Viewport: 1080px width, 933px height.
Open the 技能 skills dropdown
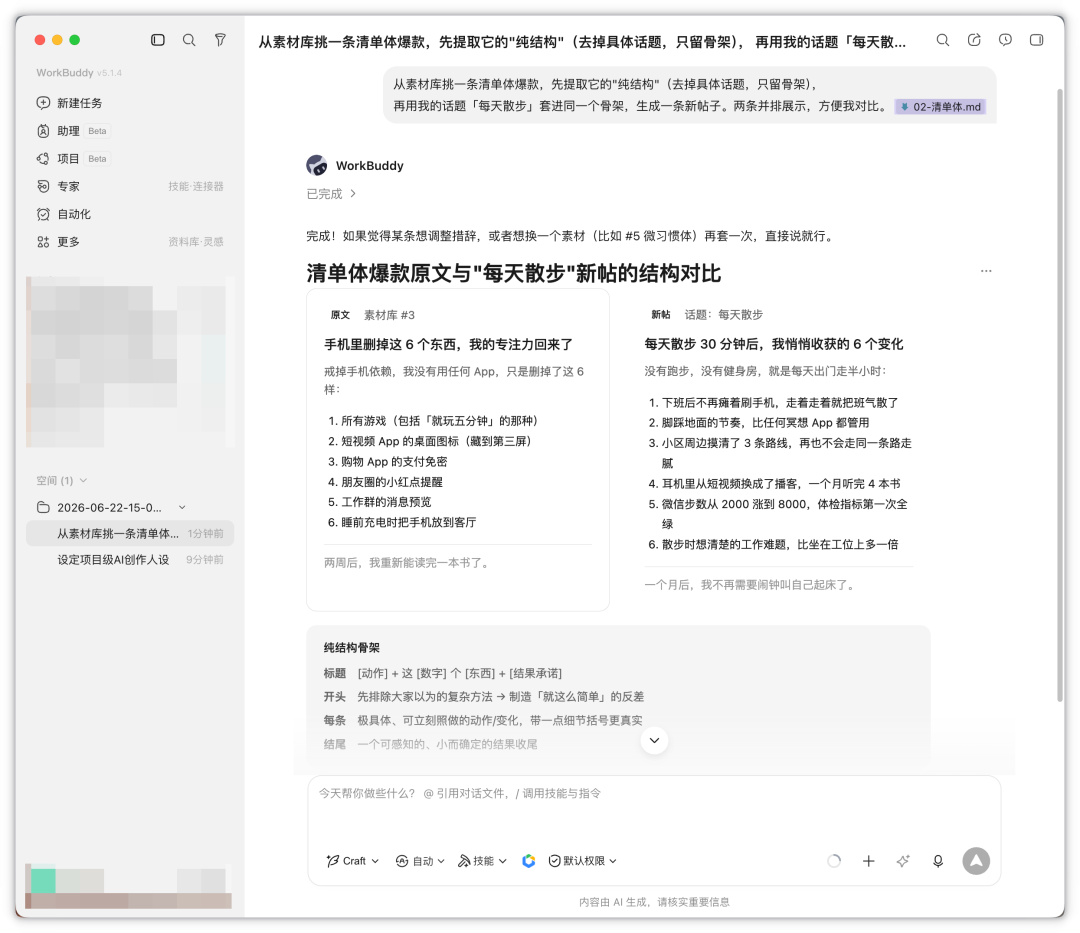coord(482,861)
